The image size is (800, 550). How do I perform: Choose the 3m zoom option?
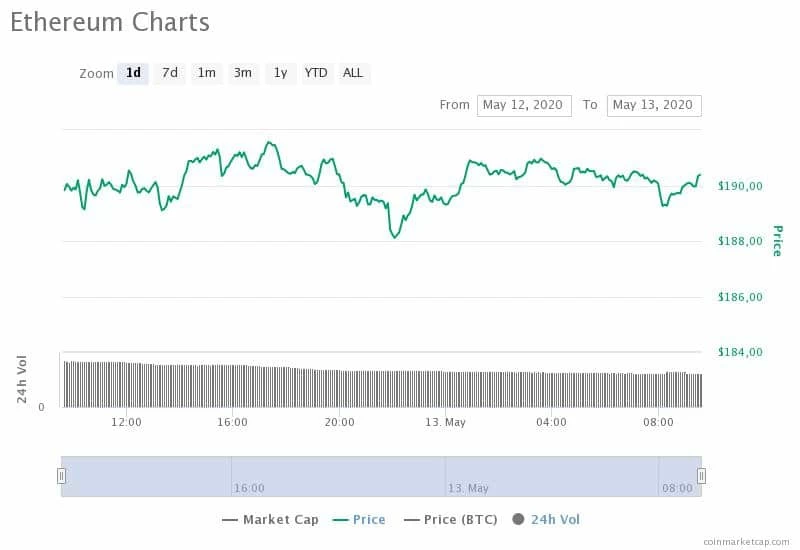coord(243,73)
